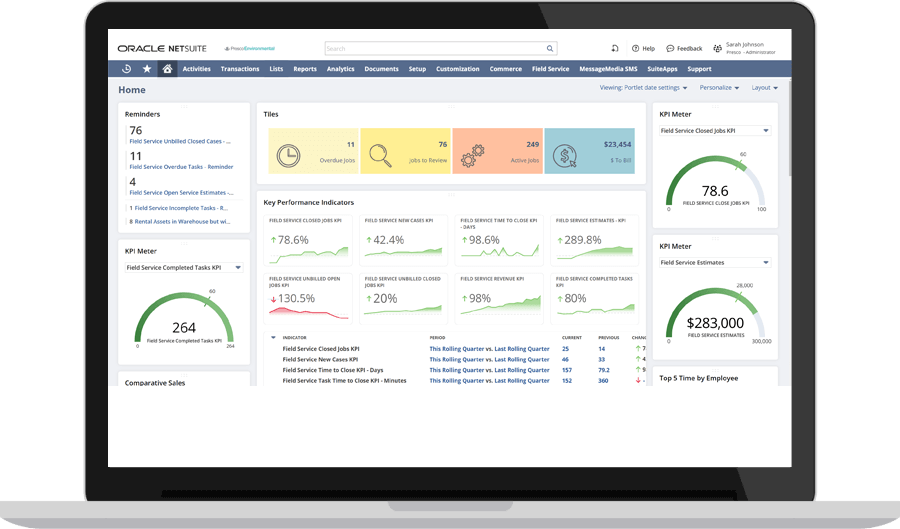Viewport: 900px width, 529px height.
Task: Click the up arrow on 78.6% KPI
Action: 273,240
